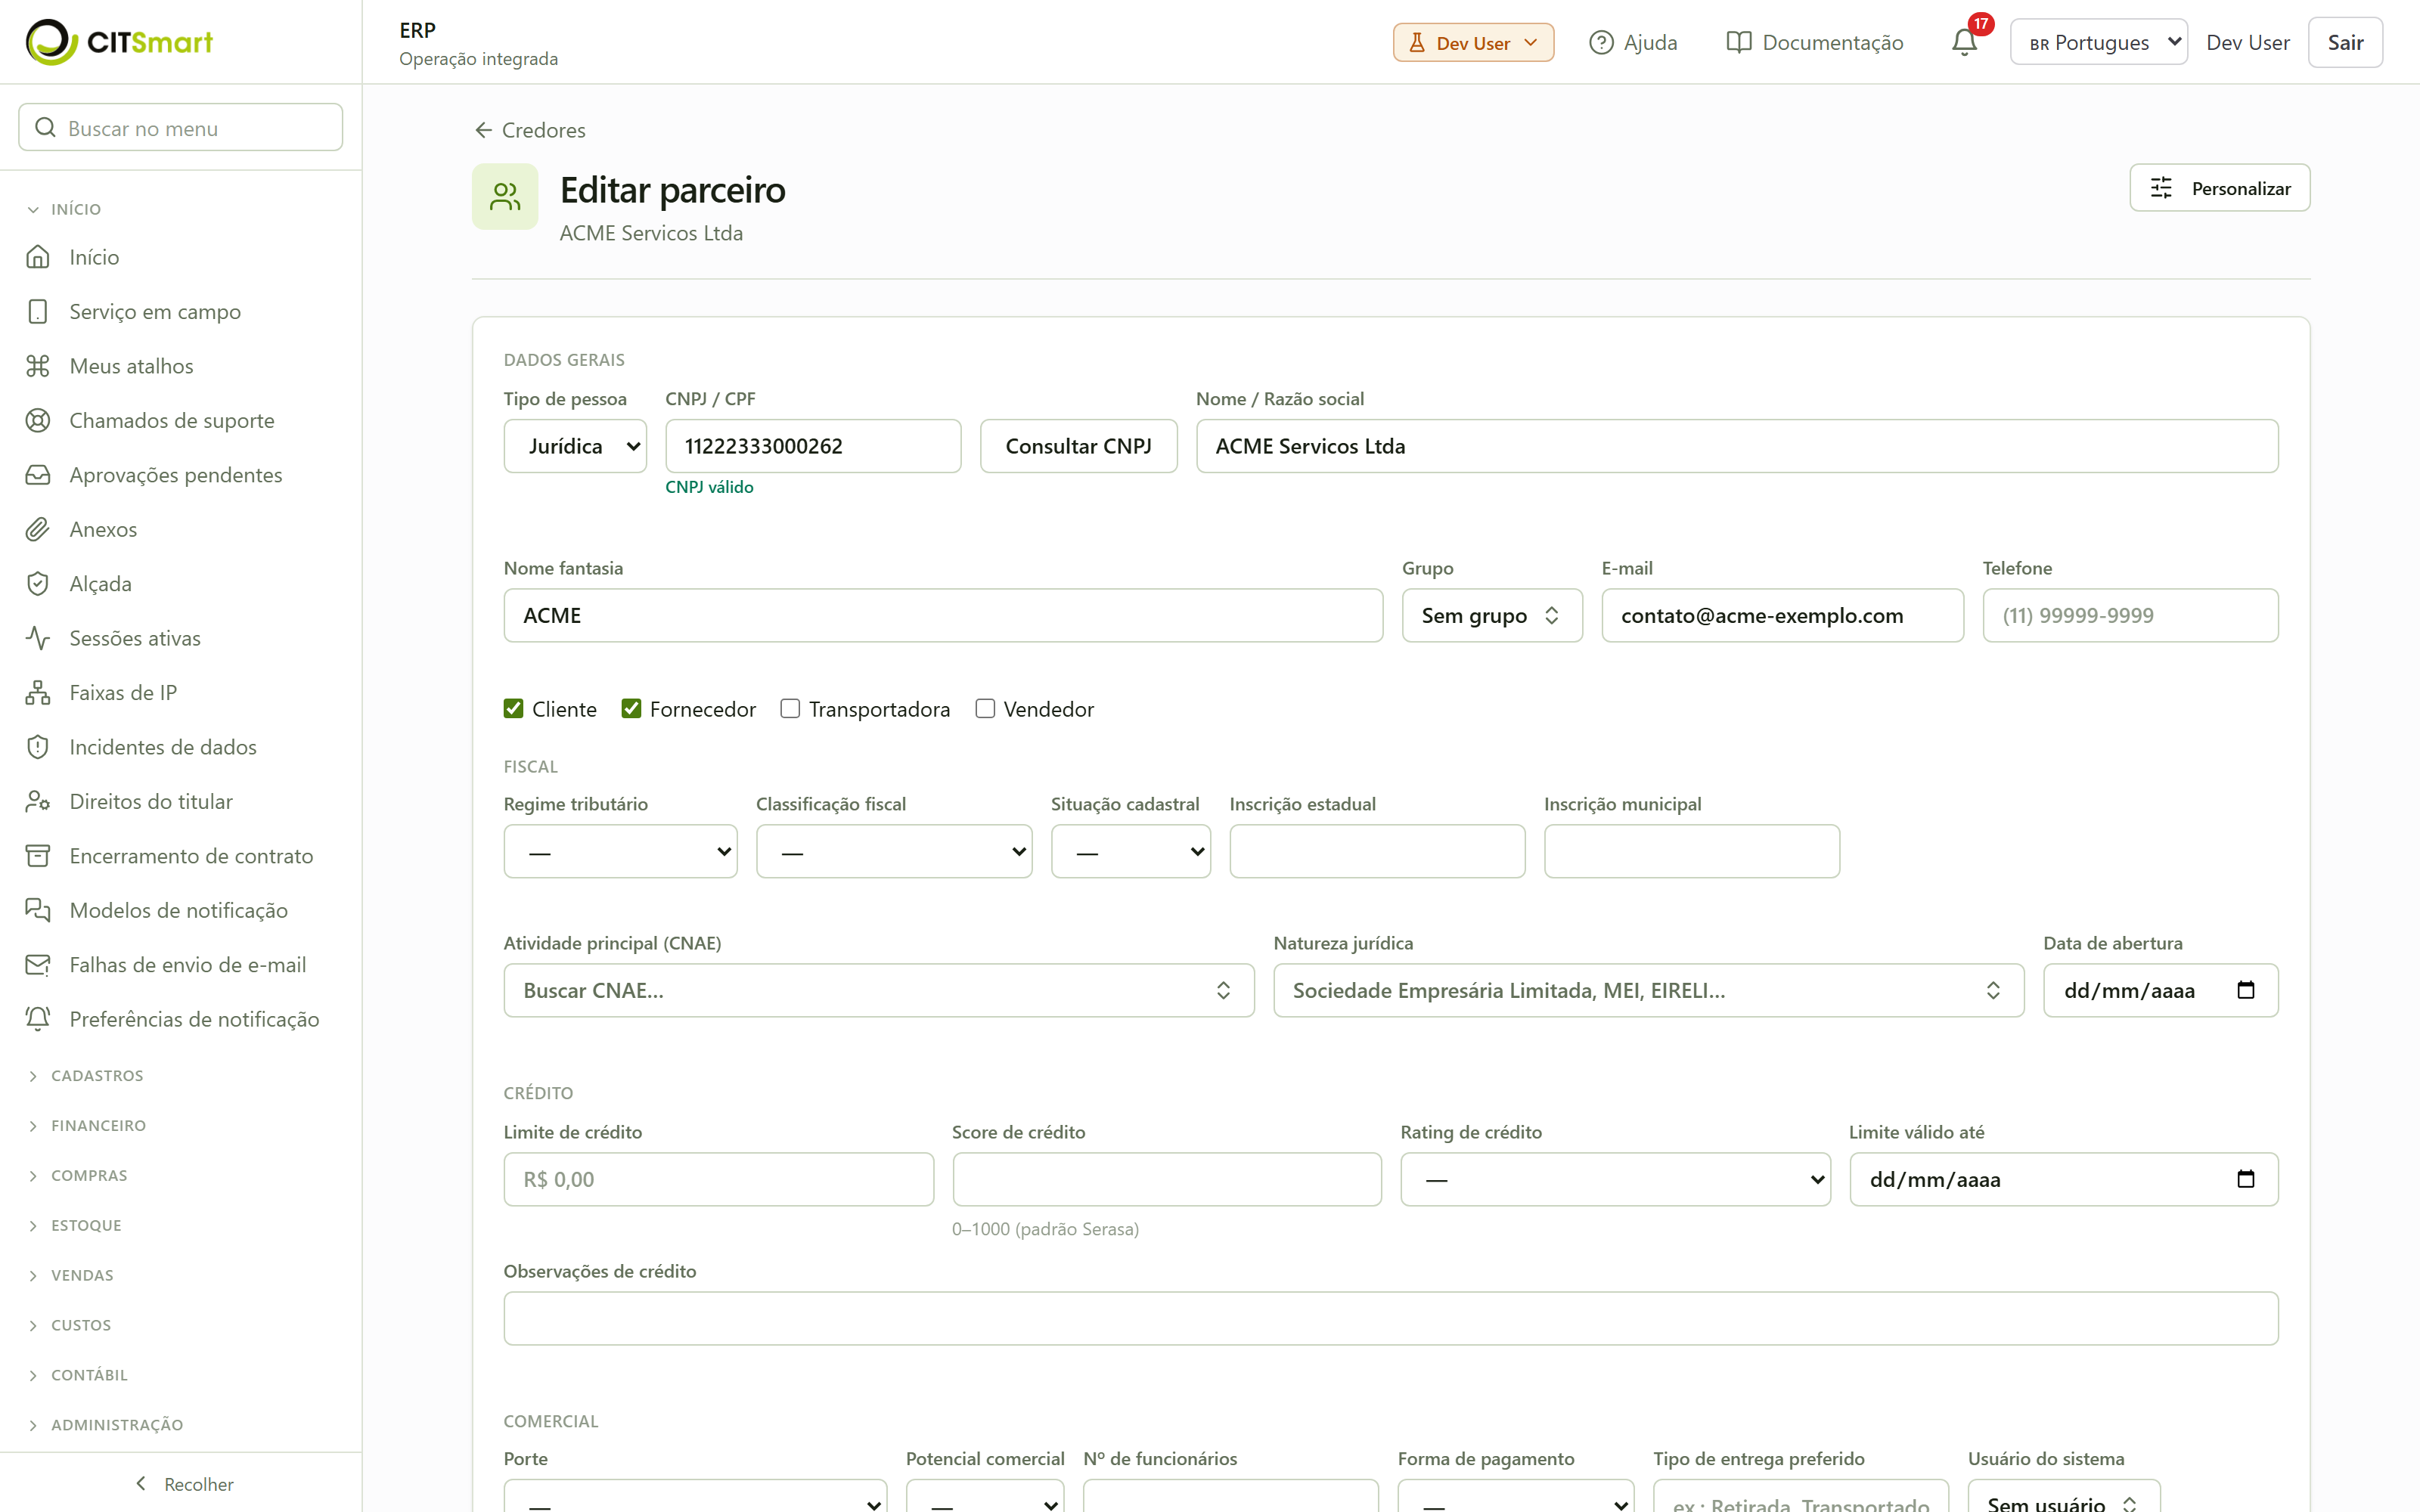Screen dimensions: 2420x1512
Task: Open Incidentes de dados shield-alert icon
Action: (x=38, y=747)
